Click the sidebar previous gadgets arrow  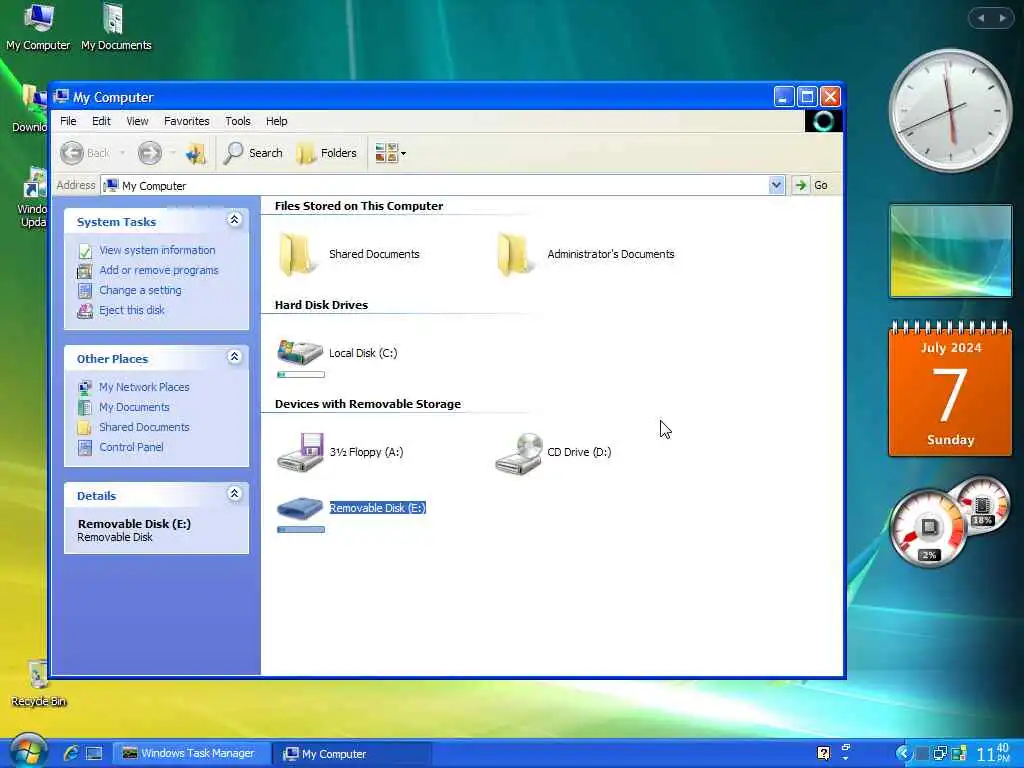pos(981,18)
